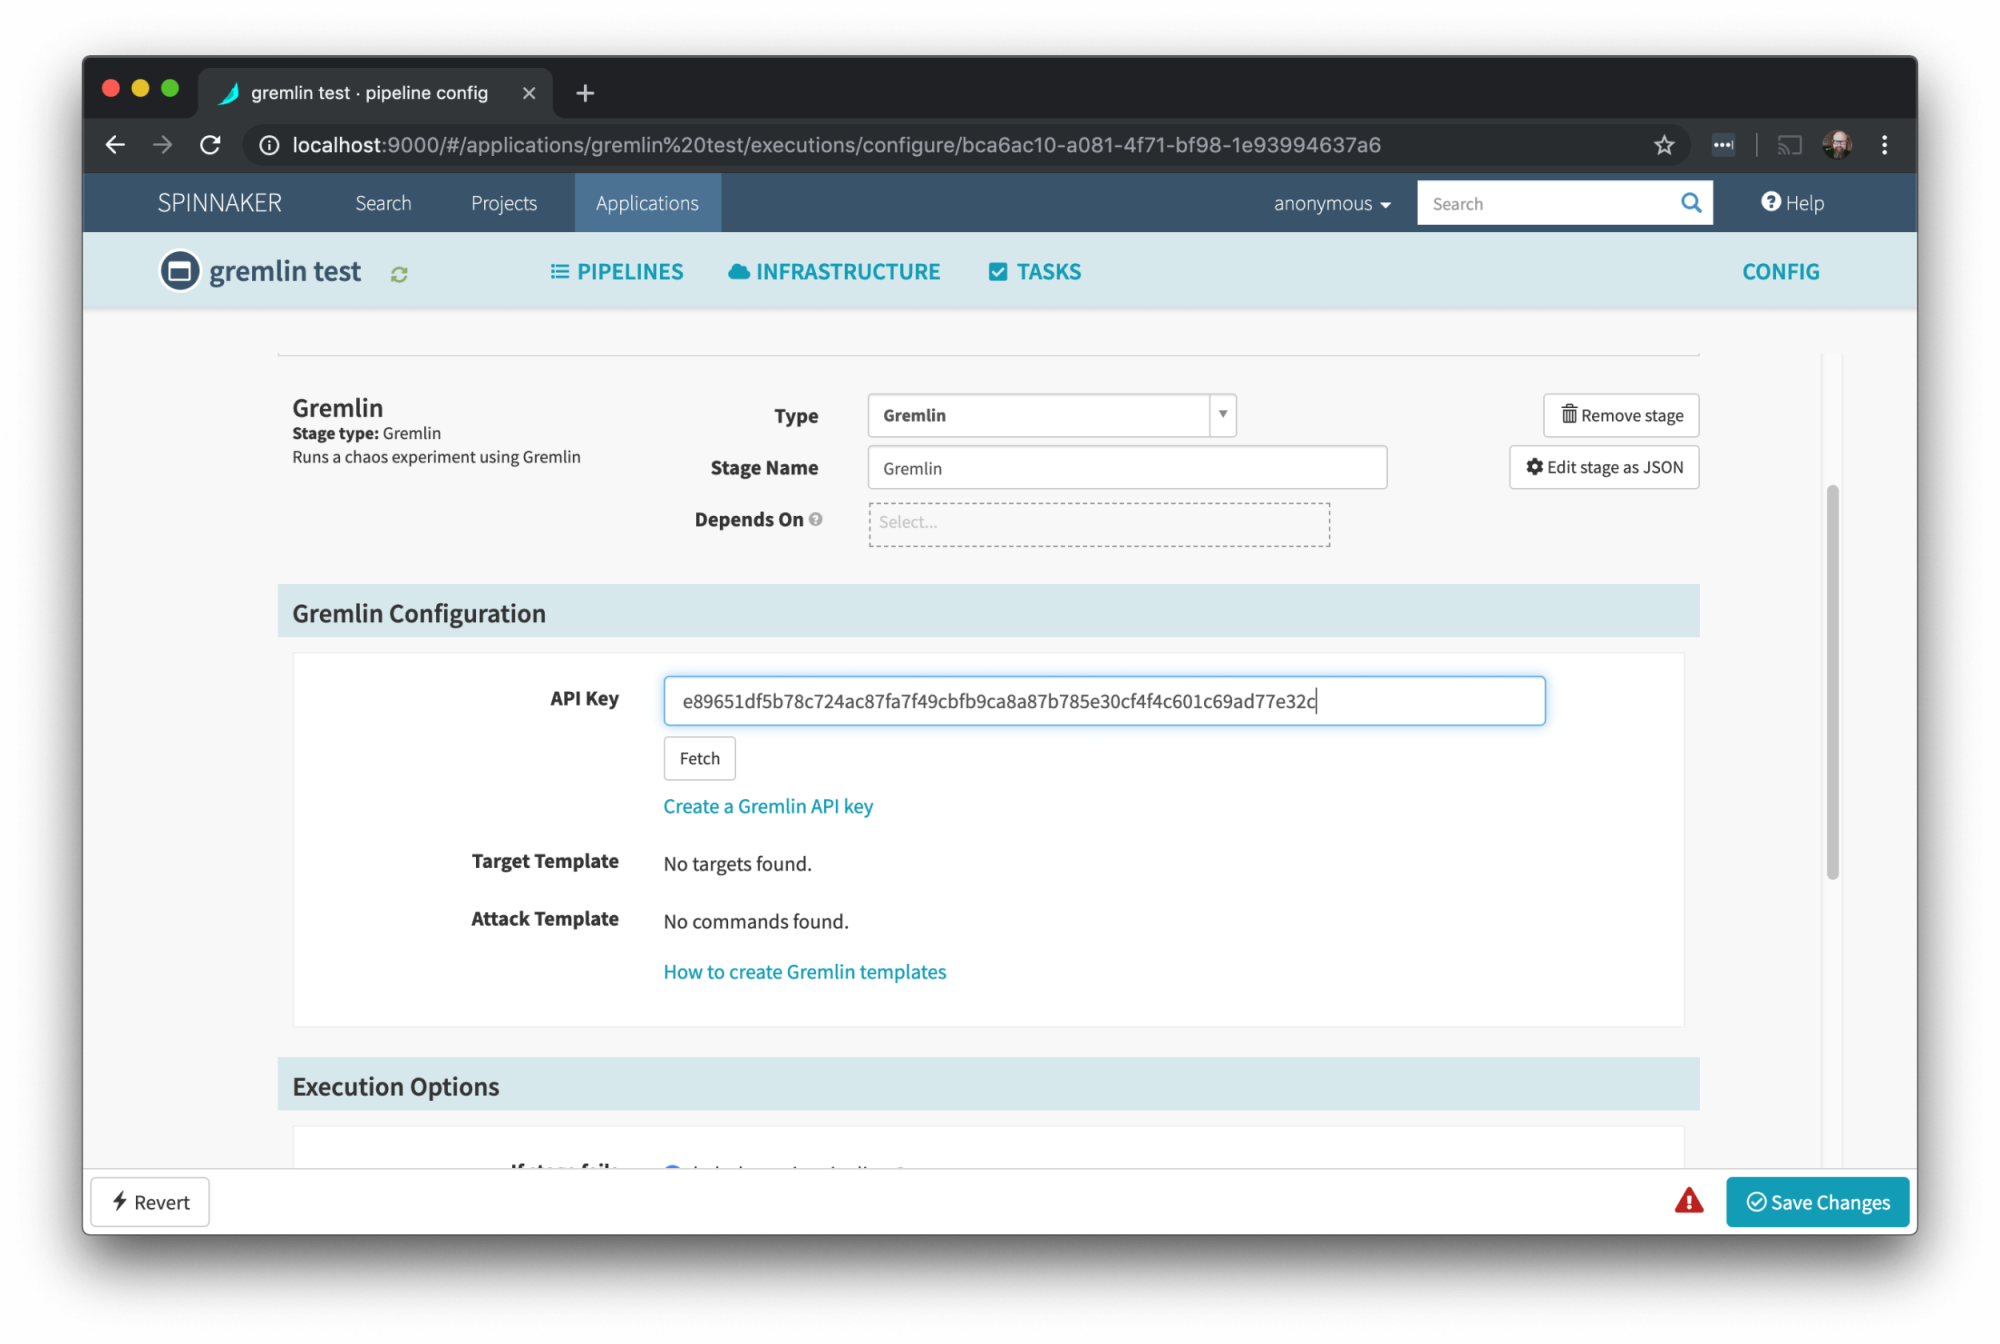Open the stage Type dropdown
The width and height of the screenshot is (2000, 1344).
1052,415
